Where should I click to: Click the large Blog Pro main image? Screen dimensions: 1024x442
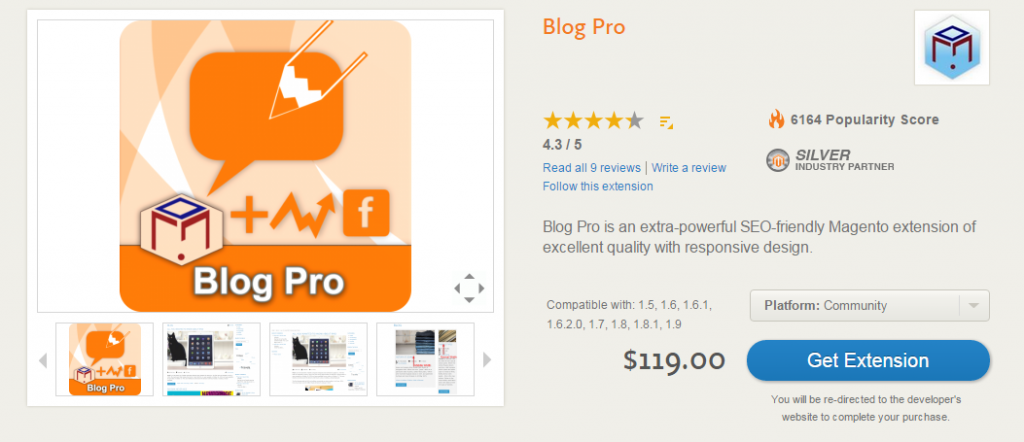coord(265,166)
